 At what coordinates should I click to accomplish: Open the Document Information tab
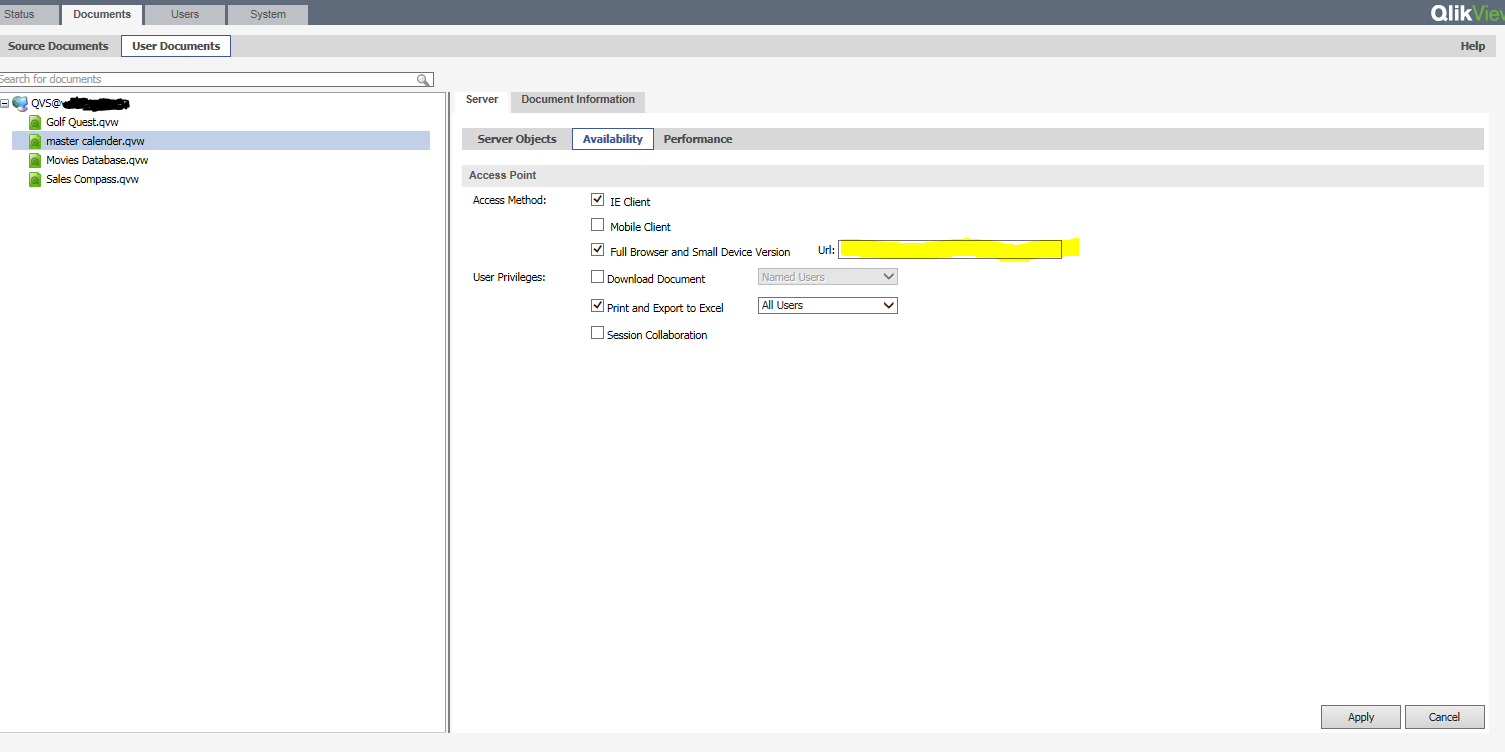coord(578,100)
